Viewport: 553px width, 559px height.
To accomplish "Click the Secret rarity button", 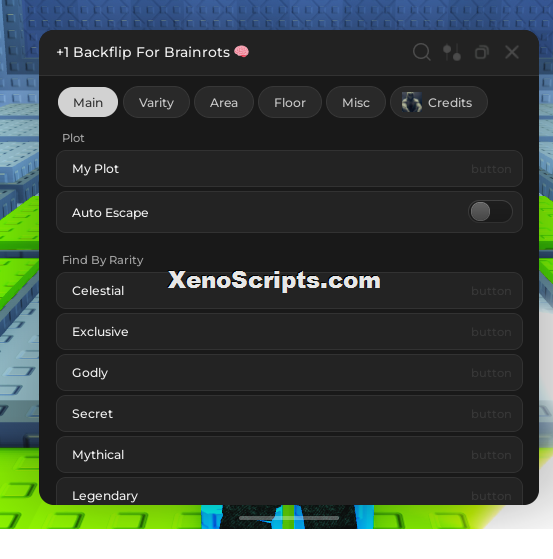I will click(x=290, y=414).
